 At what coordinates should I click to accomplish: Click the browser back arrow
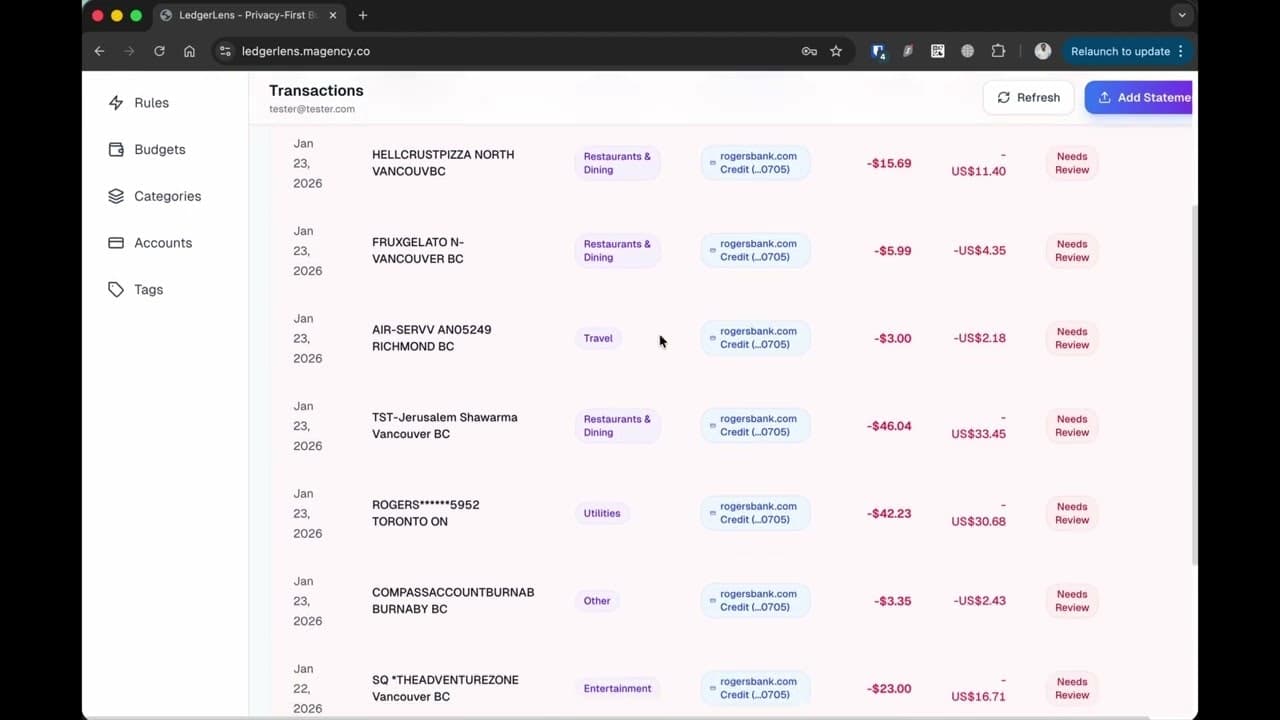coord(98,51)
